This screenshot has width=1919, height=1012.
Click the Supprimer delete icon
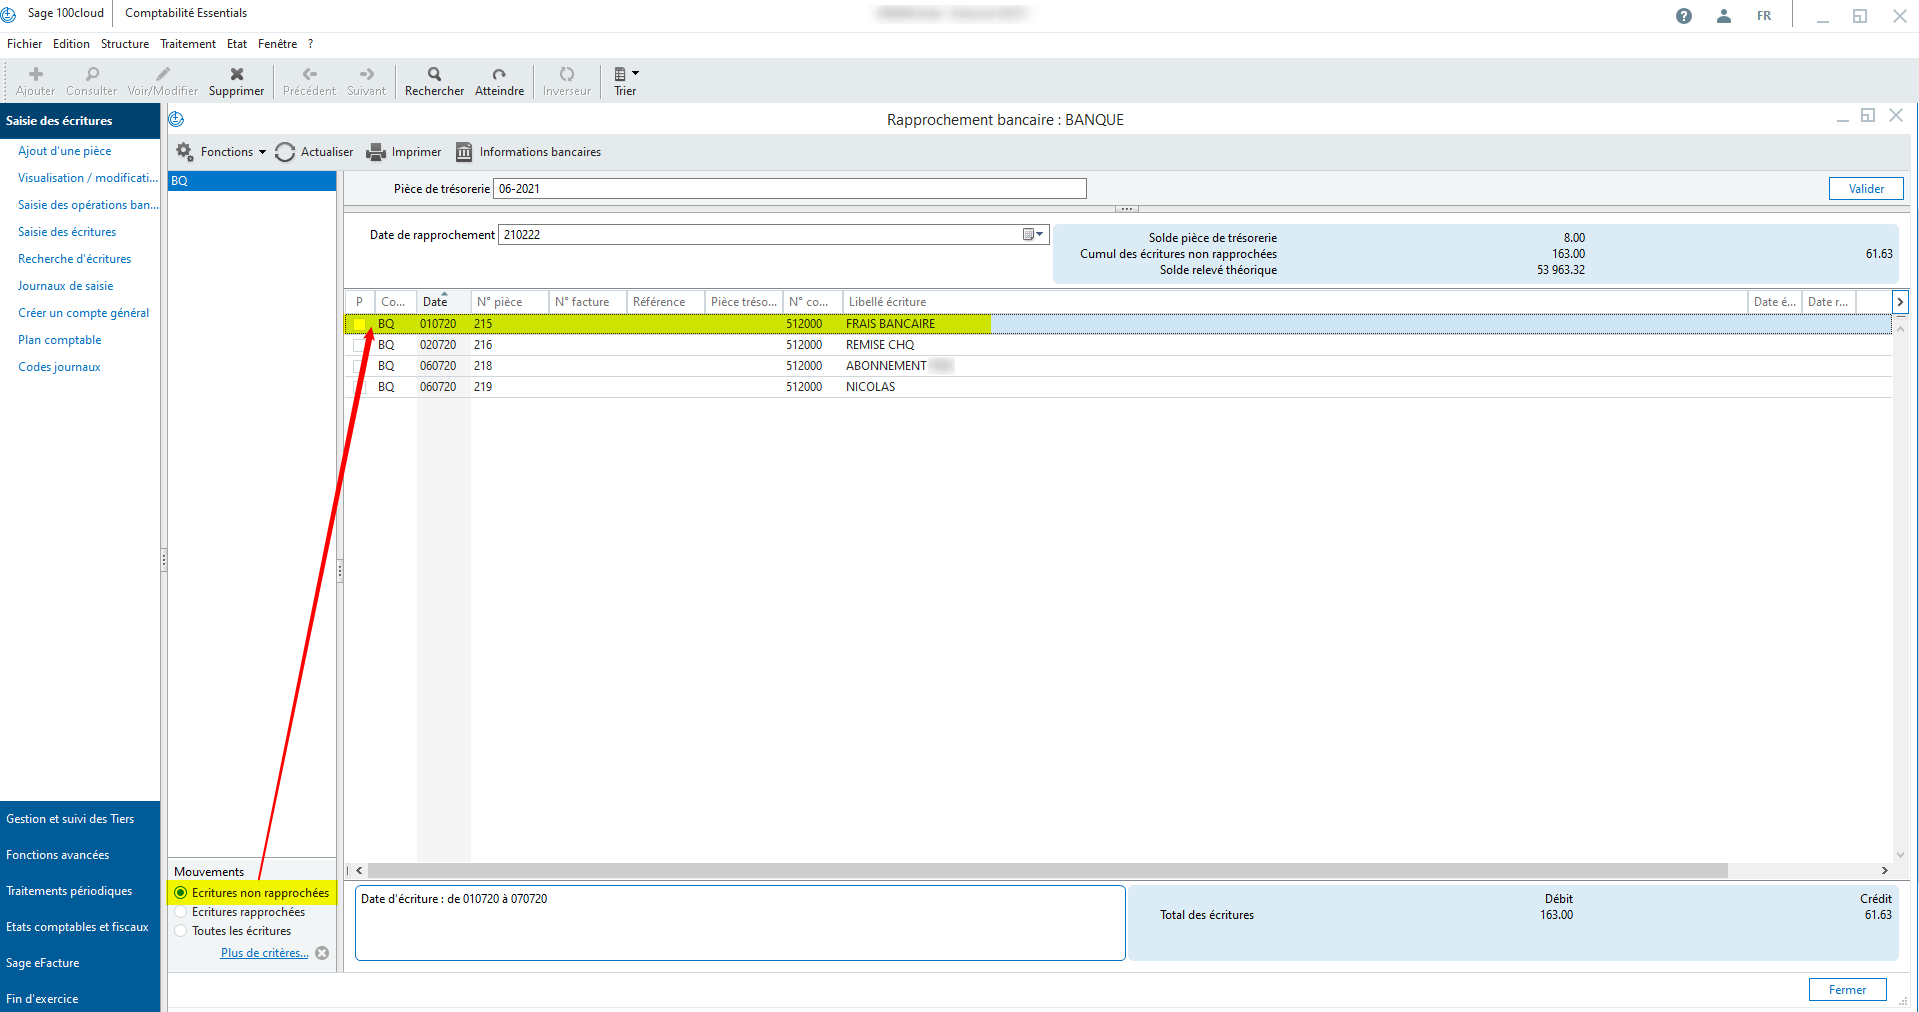pos(237,75)
